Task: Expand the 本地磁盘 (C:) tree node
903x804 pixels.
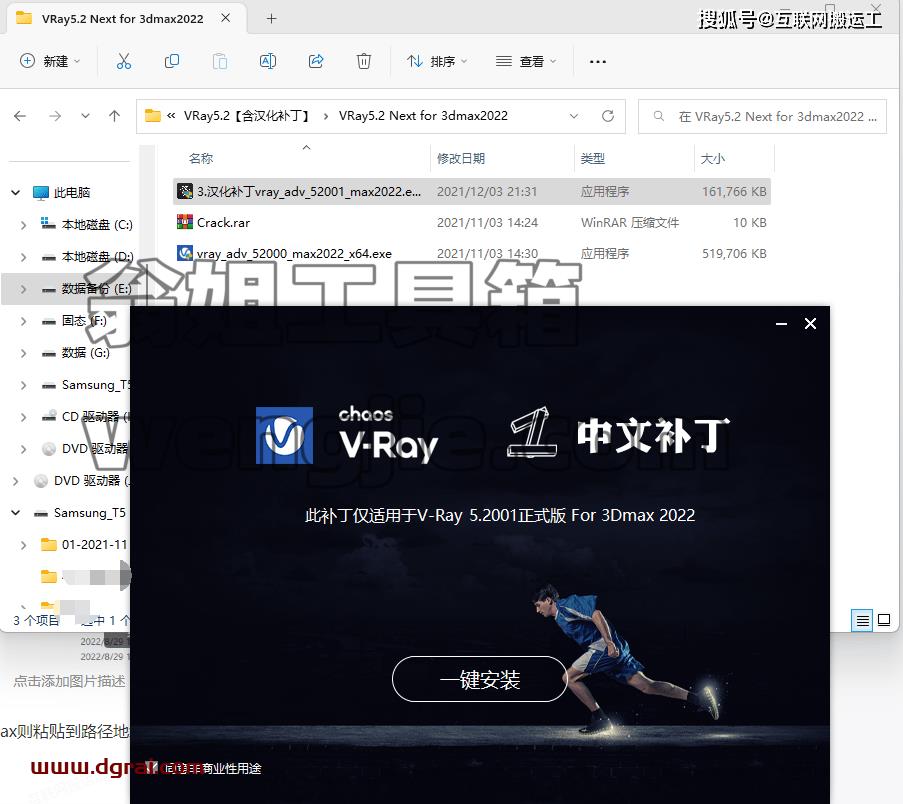Action: [24, 225]
